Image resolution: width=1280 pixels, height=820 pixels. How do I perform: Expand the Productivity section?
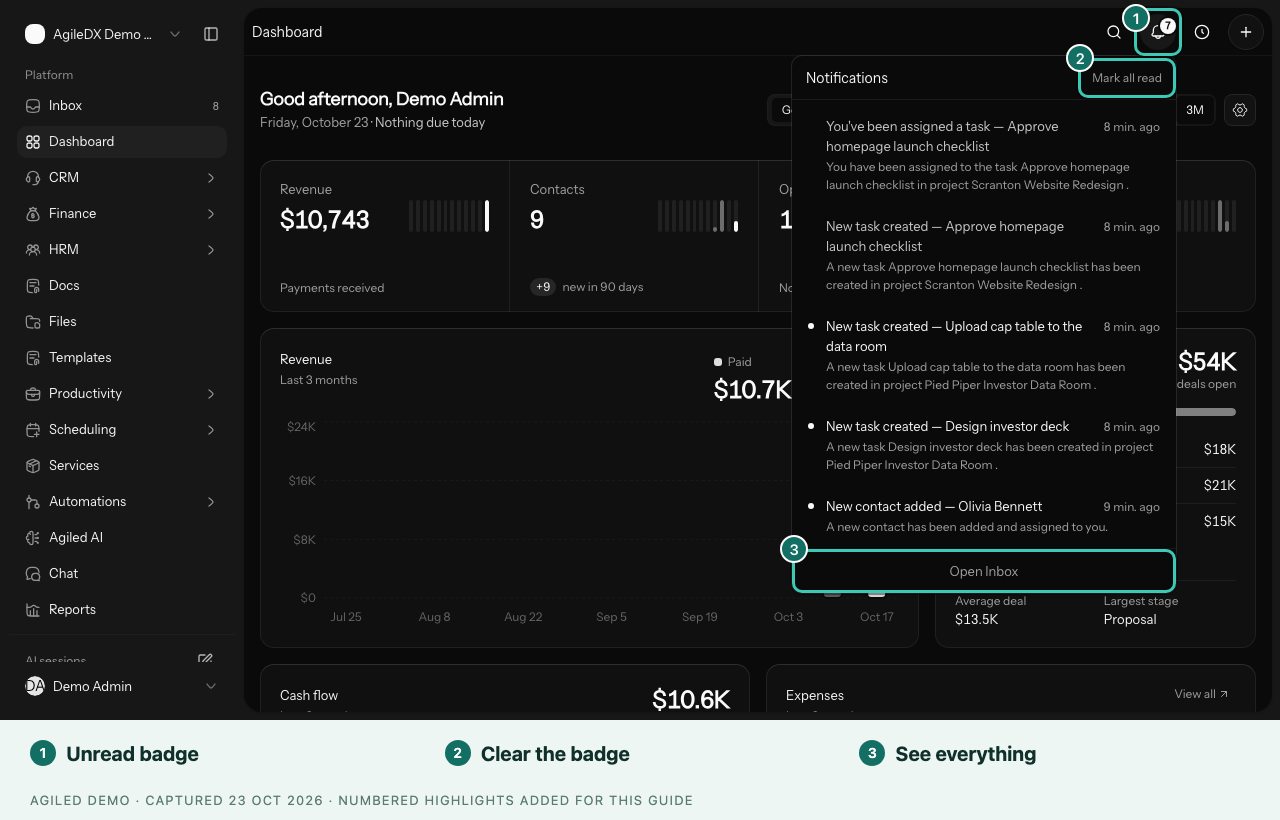point(122,394)
